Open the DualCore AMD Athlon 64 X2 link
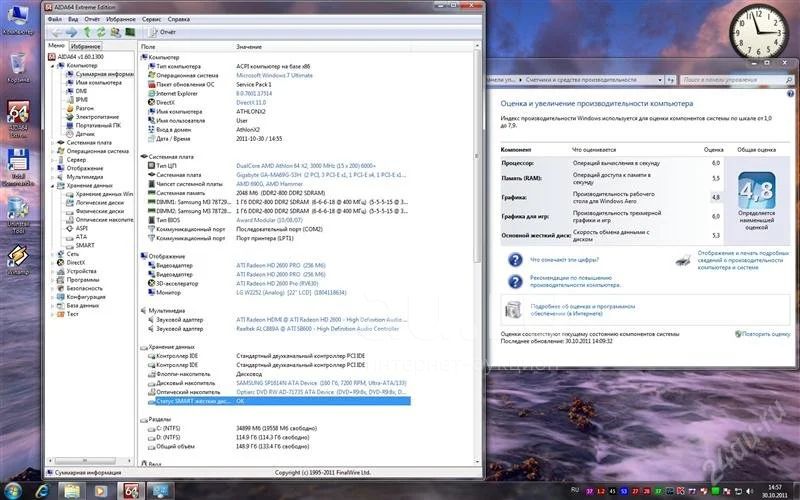Viewport: 800px width, 500px height. [x=306, y=166]
